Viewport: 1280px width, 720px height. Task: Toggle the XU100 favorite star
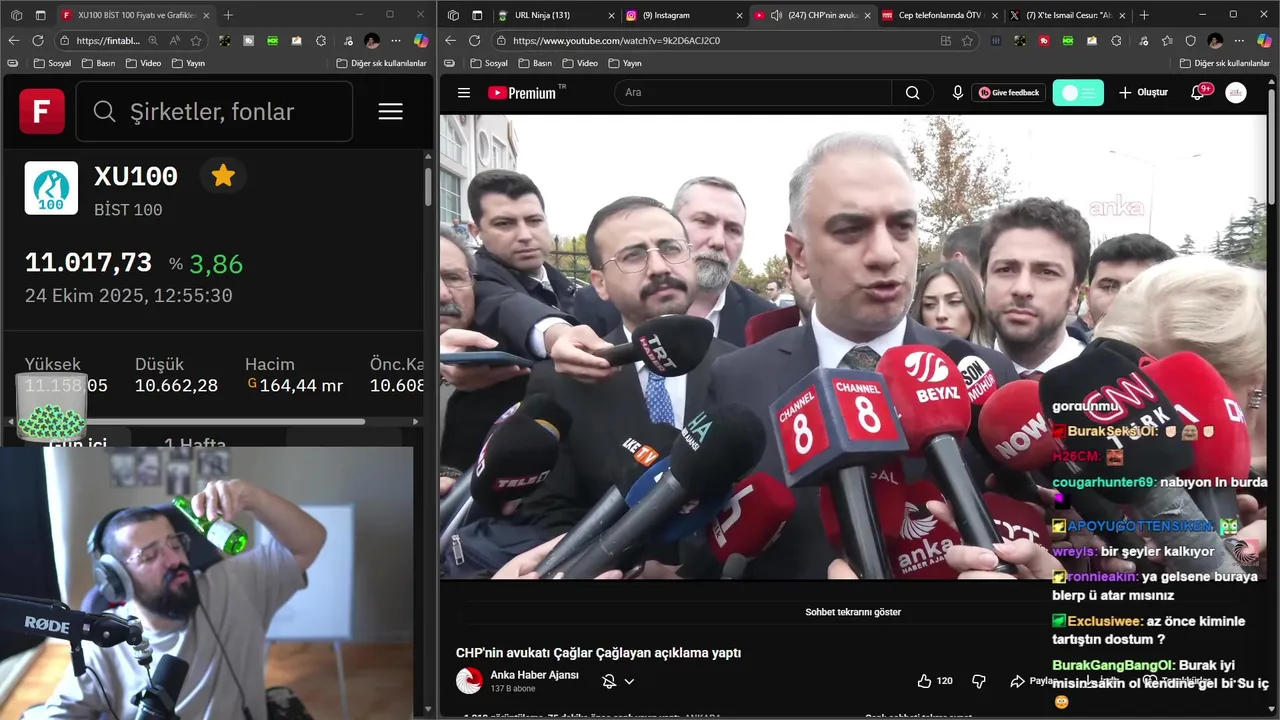tap(223, 176)
